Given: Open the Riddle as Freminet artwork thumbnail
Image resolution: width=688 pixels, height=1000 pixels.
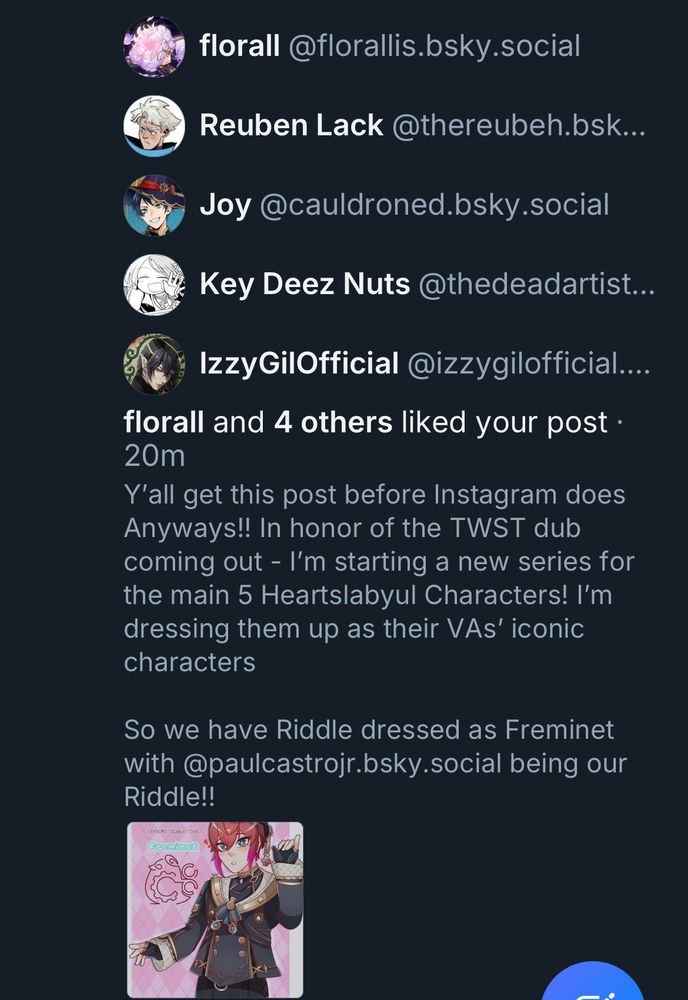Looking at the screenshot, I should (215, 909).
